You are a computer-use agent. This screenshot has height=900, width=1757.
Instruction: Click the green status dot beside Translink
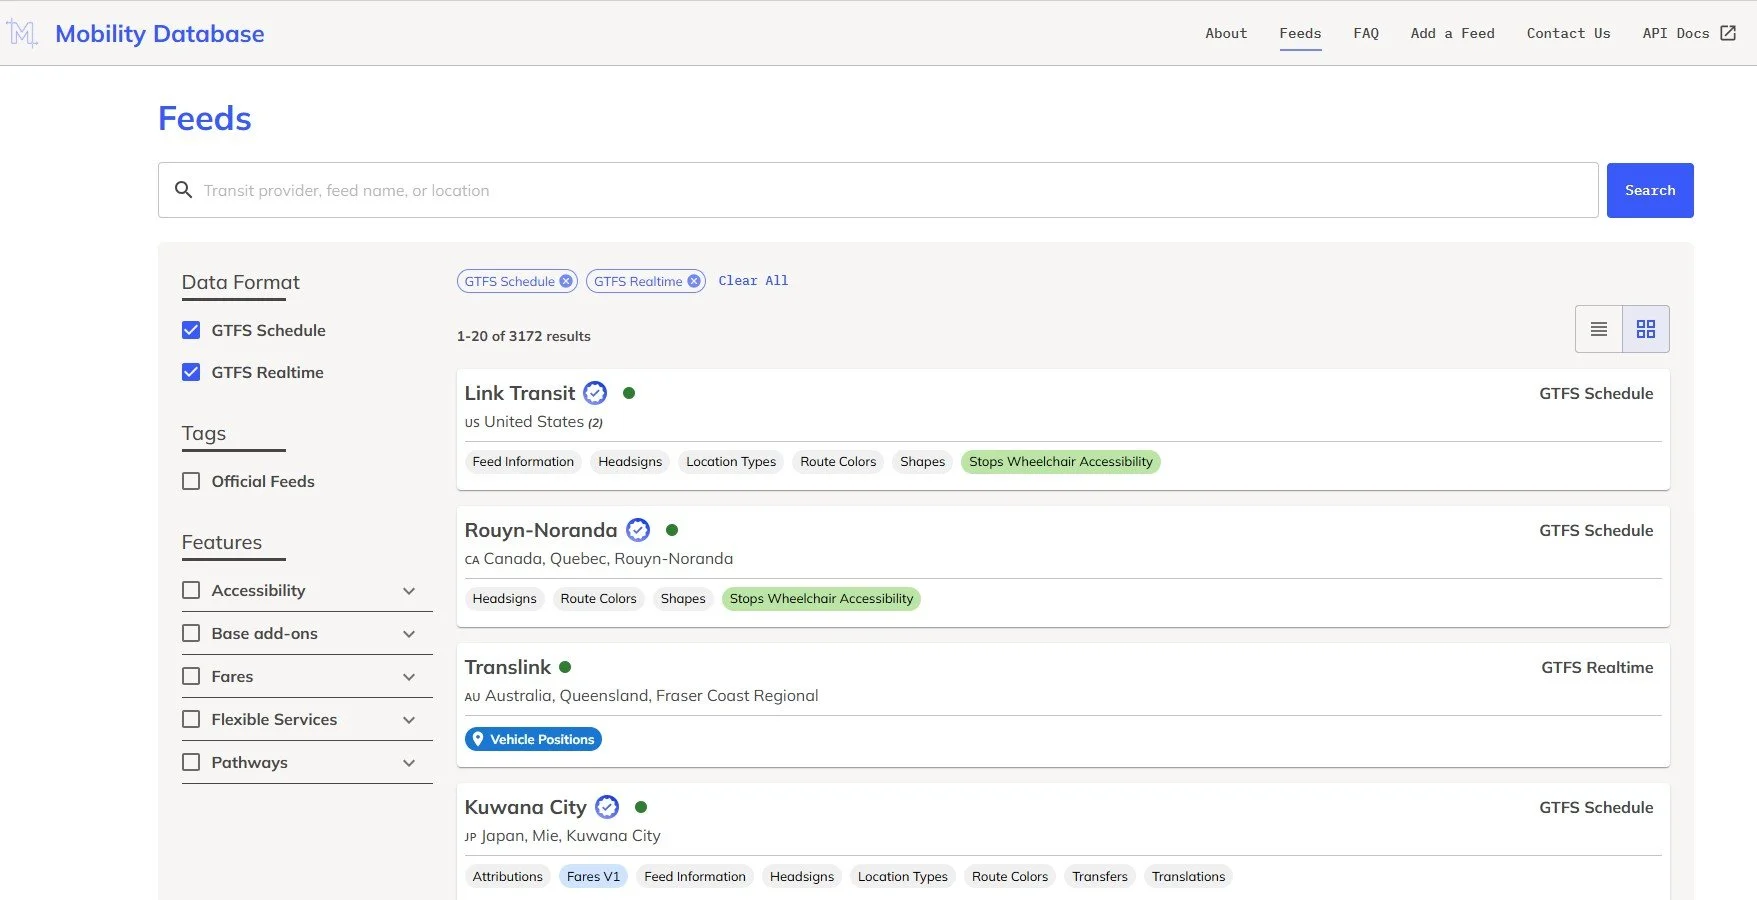pyautogui.click(x=565, y=667)
